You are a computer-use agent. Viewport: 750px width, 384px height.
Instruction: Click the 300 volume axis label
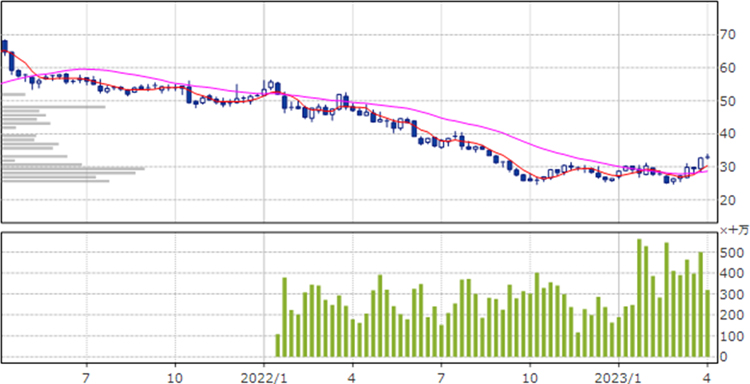pyautogui.click(x=731, y=295)
